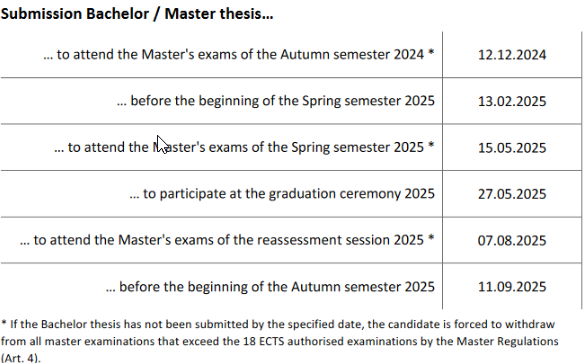
Task: Click the date 07.08.2025
Action: point(512,240)
